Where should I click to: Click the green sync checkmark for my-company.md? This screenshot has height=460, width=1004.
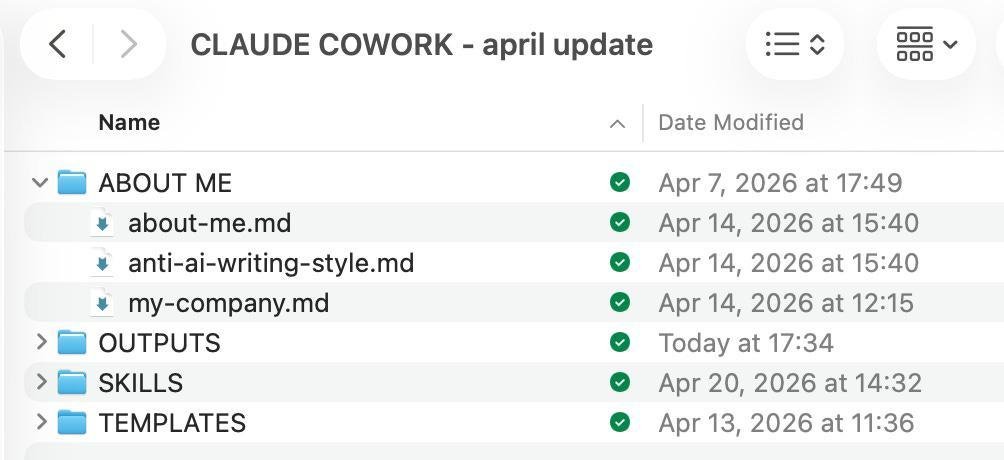coord(620,302)
